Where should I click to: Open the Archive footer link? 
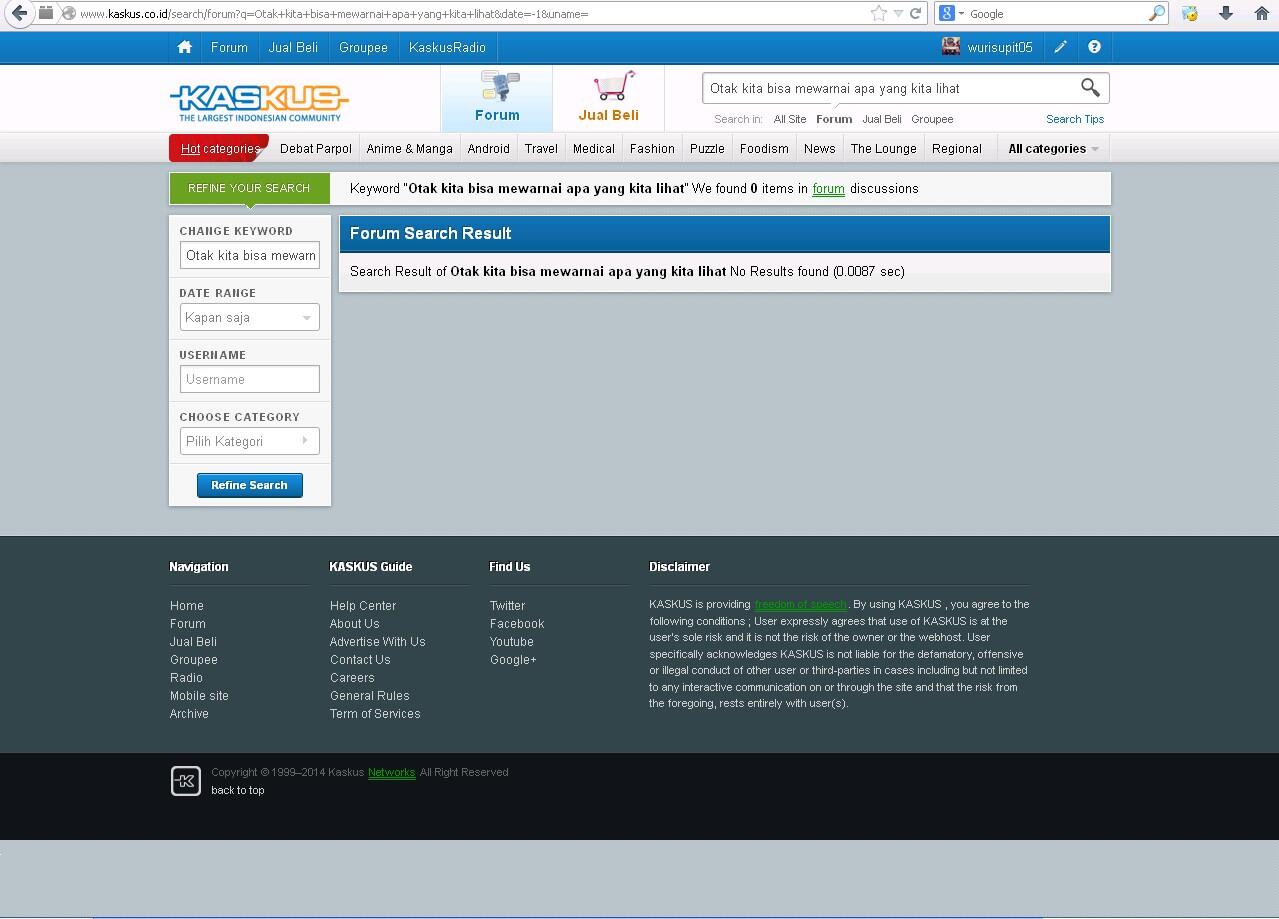(189, 713)
